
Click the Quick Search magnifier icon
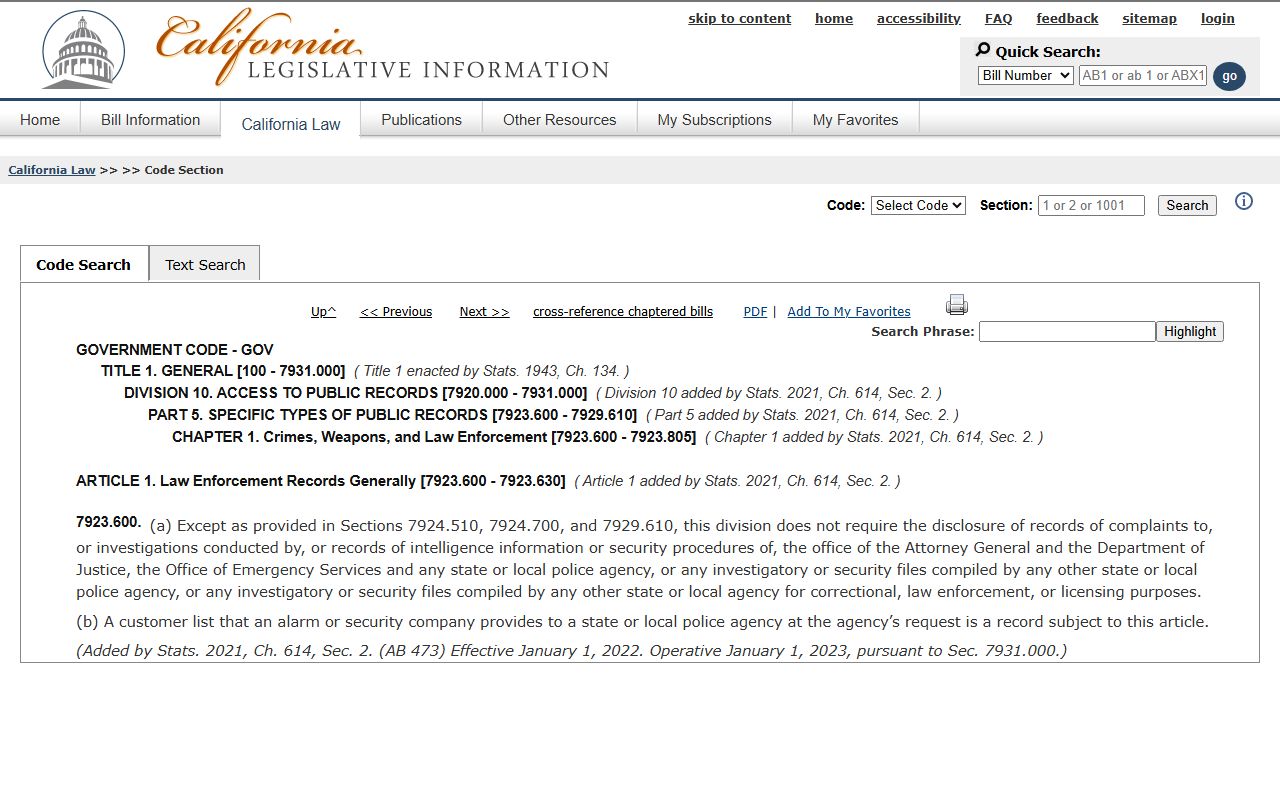983,50
